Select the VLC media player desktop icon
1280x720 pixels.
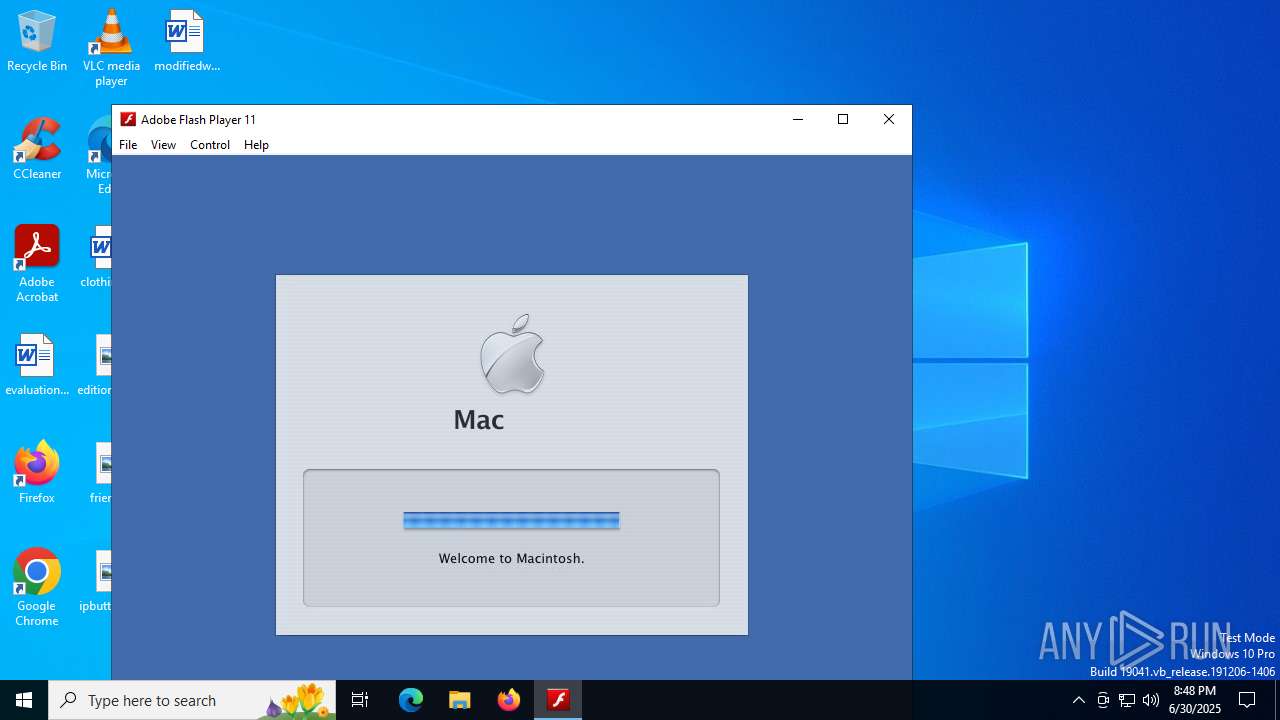coord(111,48)
